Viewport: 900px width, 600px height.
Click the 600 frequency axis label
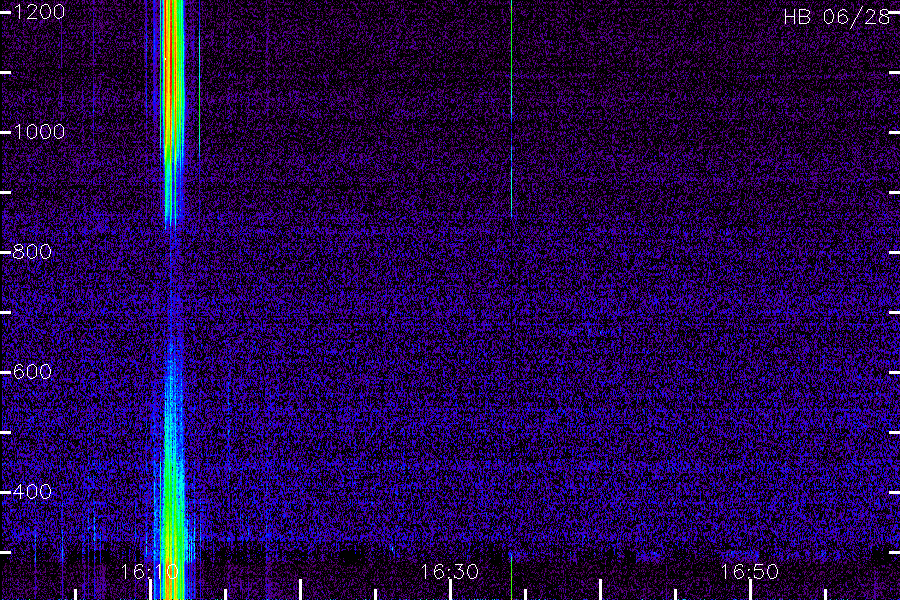32,371
